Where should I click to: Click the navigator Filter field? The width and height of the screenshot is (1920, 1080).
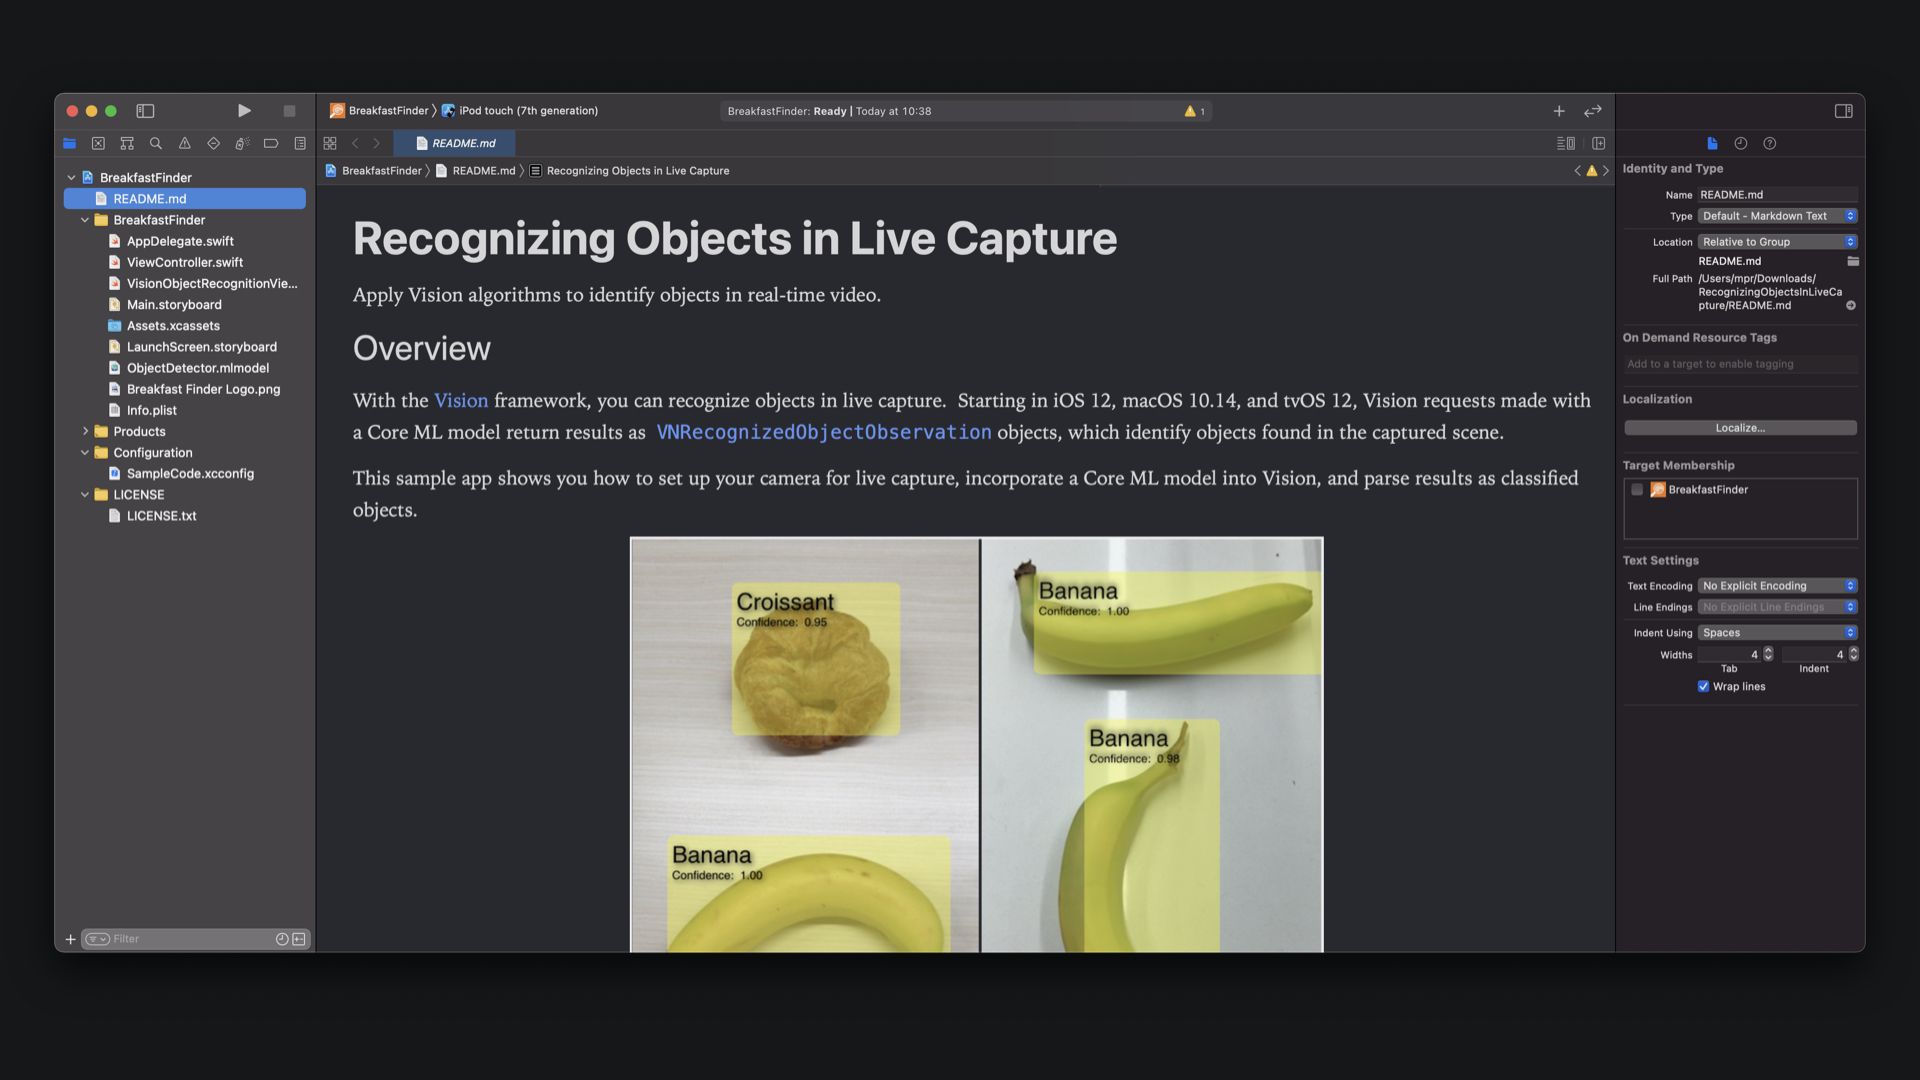pos(190,939)
